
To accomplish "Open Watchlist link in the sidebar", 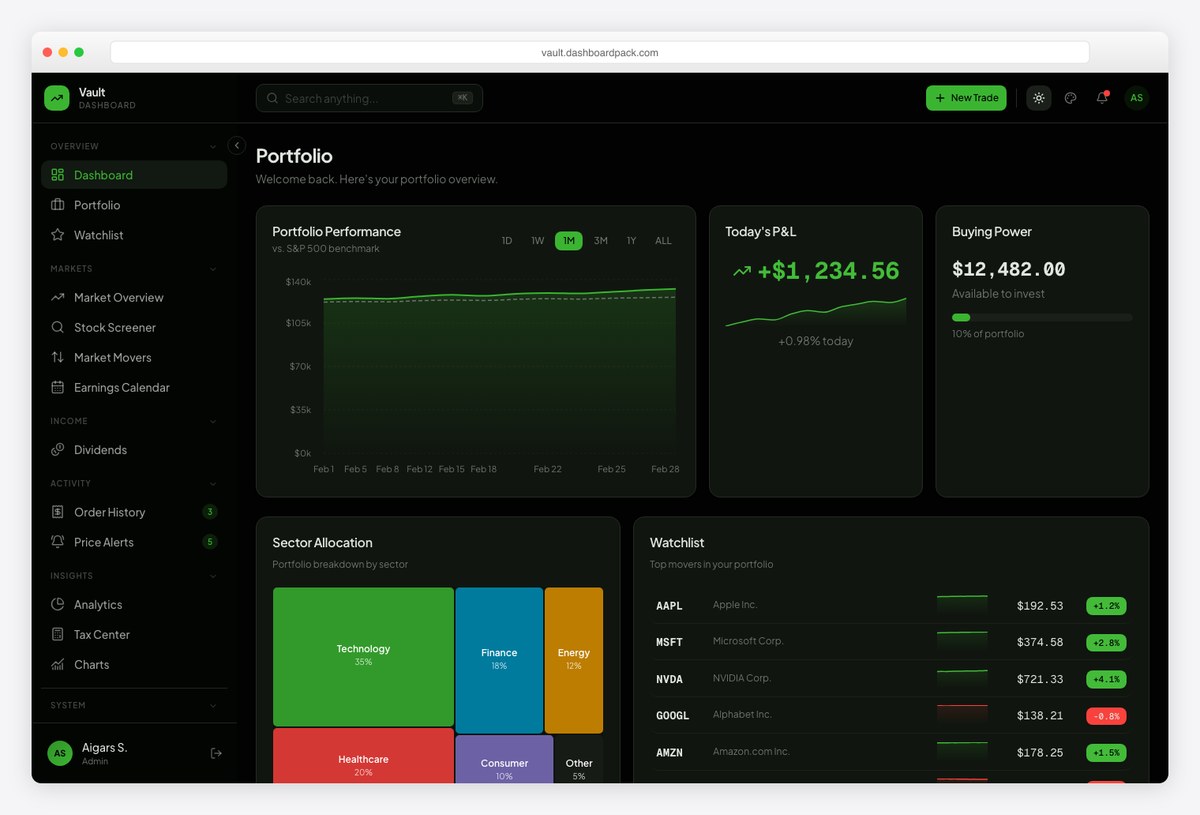I will click(x=134, y=235).
